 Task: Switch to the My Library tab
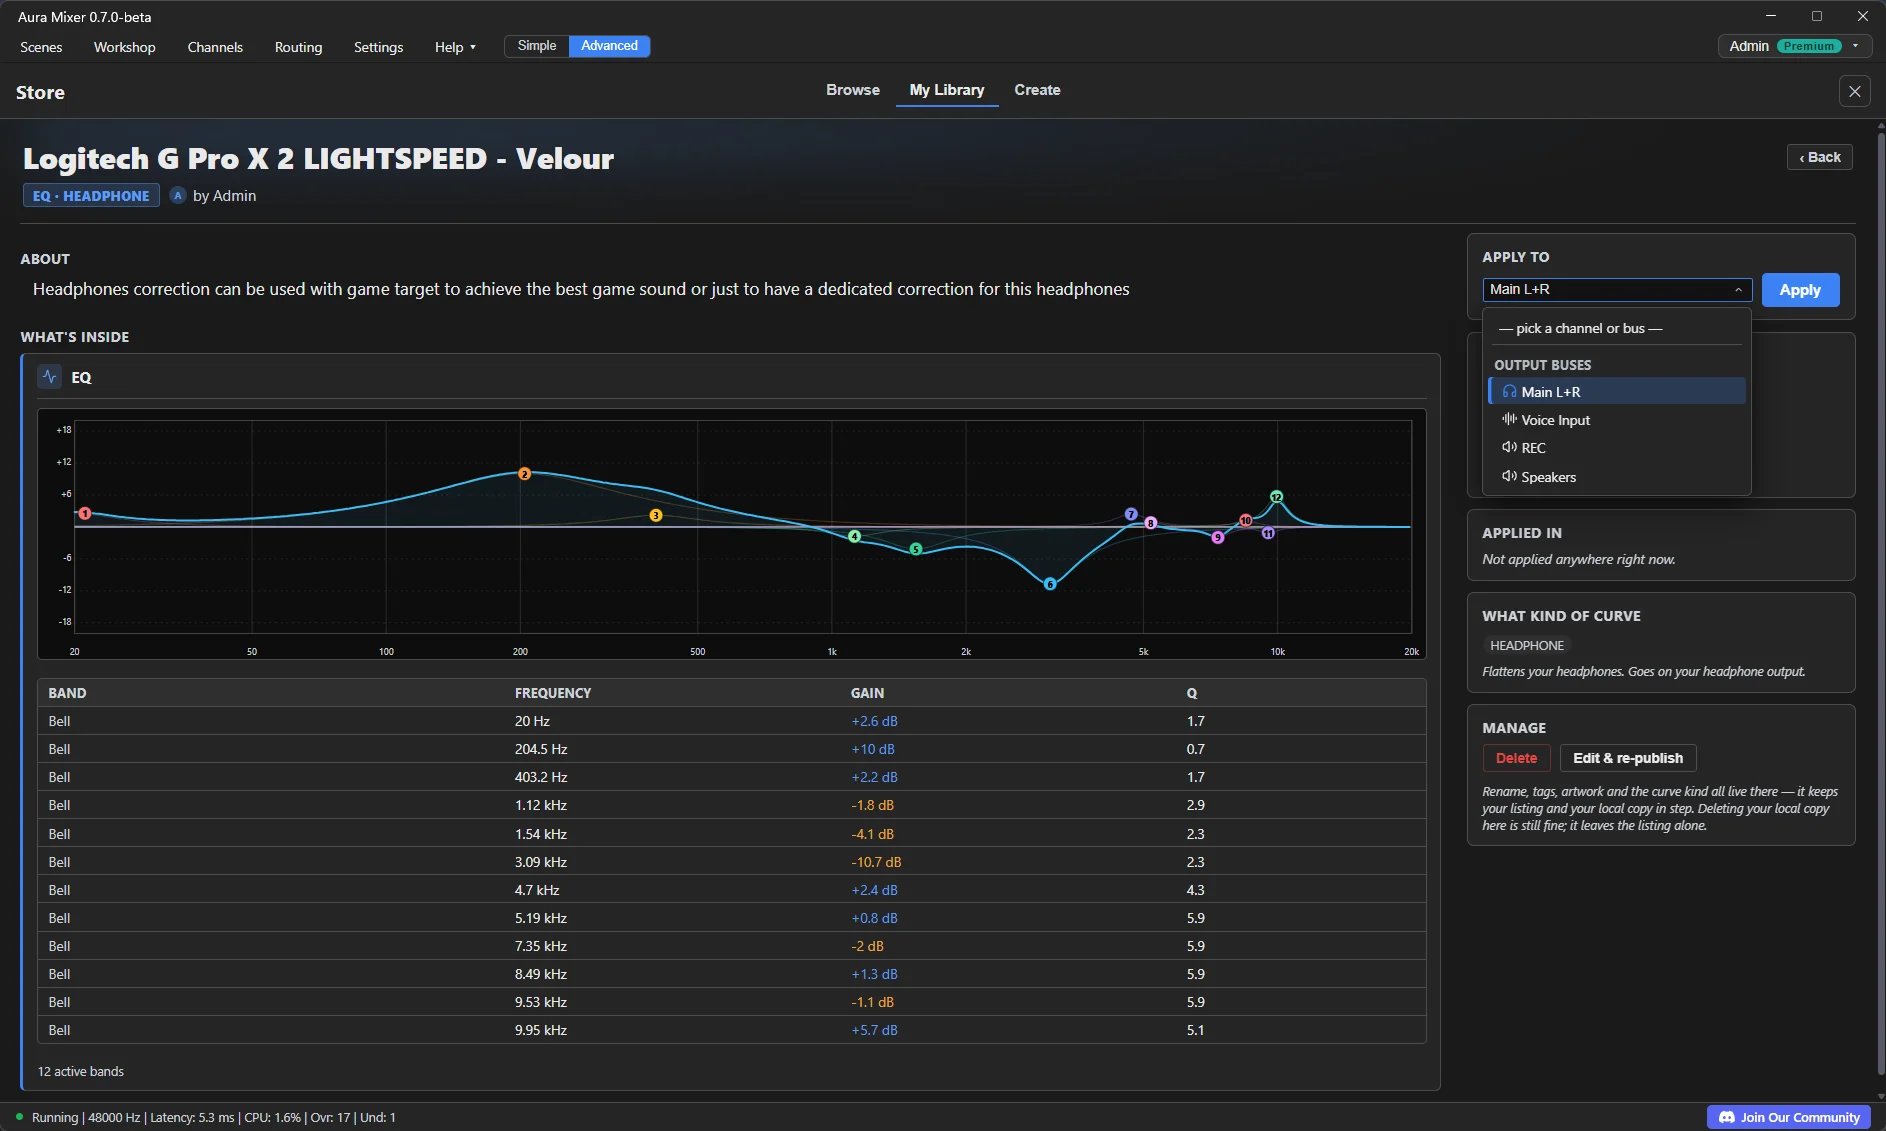(x=947, y=90)
